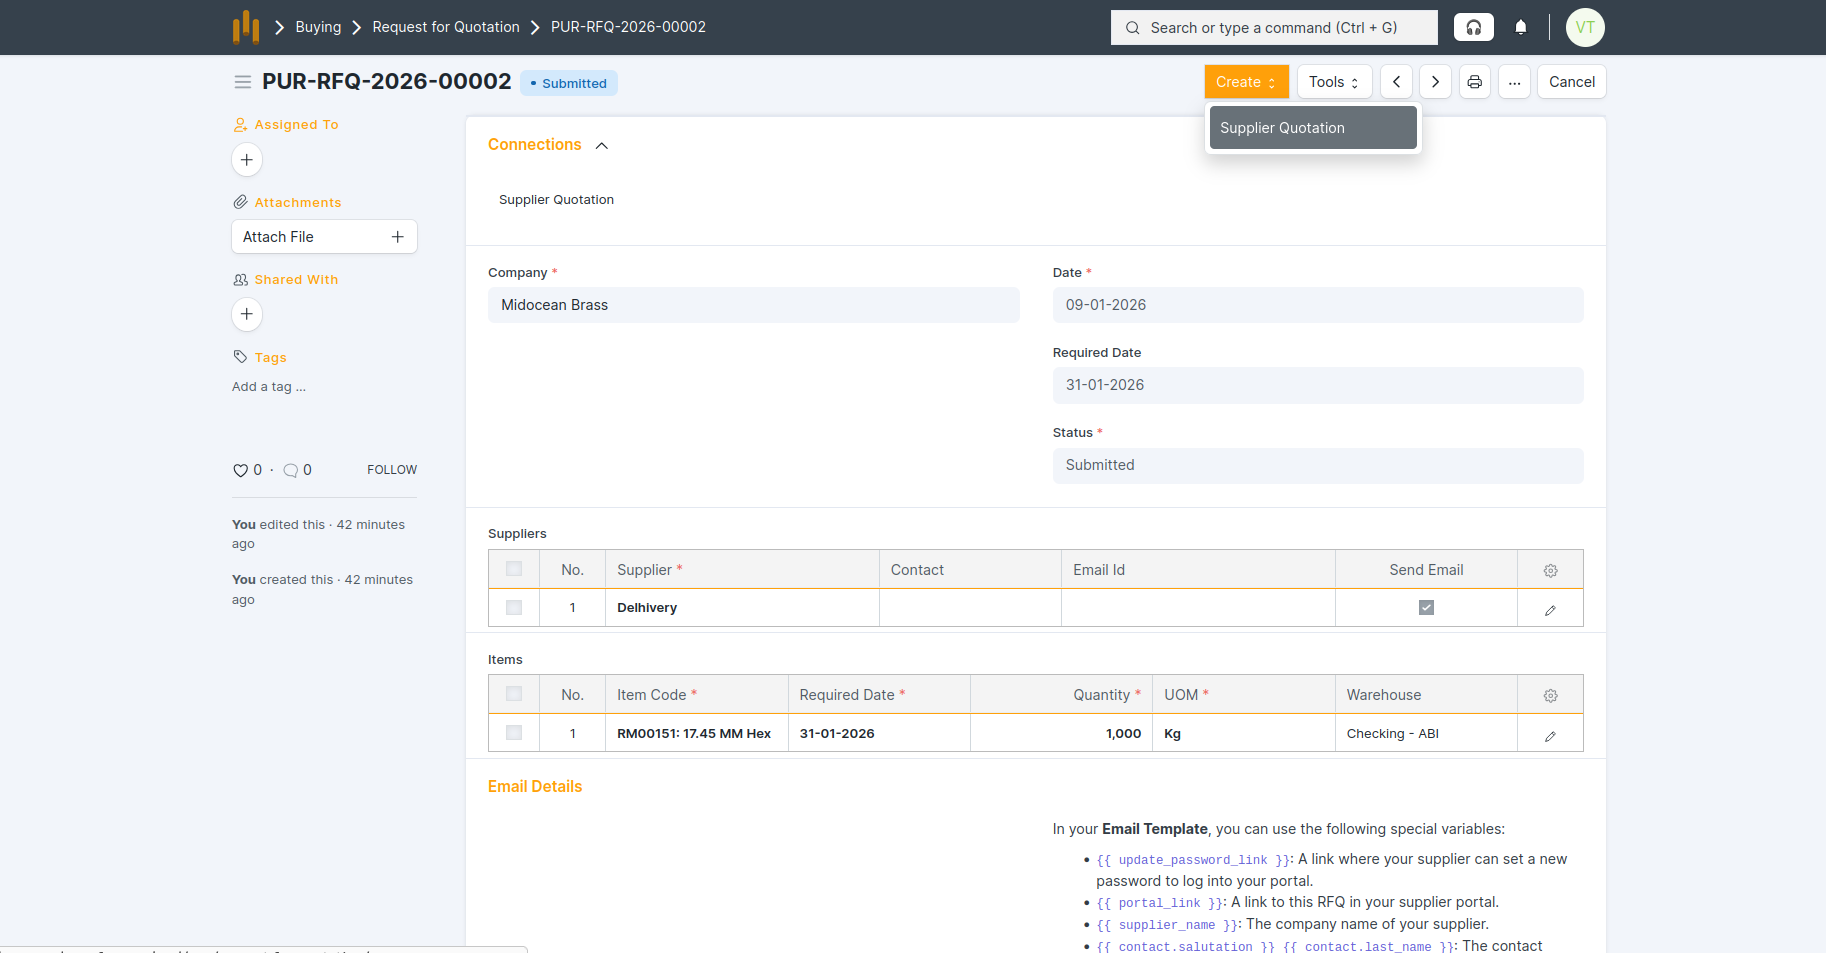Viewport: 1826px width, 953px height.
Task: Toggle the sidebar hamburger icon
Action: [x=242, y=82]
